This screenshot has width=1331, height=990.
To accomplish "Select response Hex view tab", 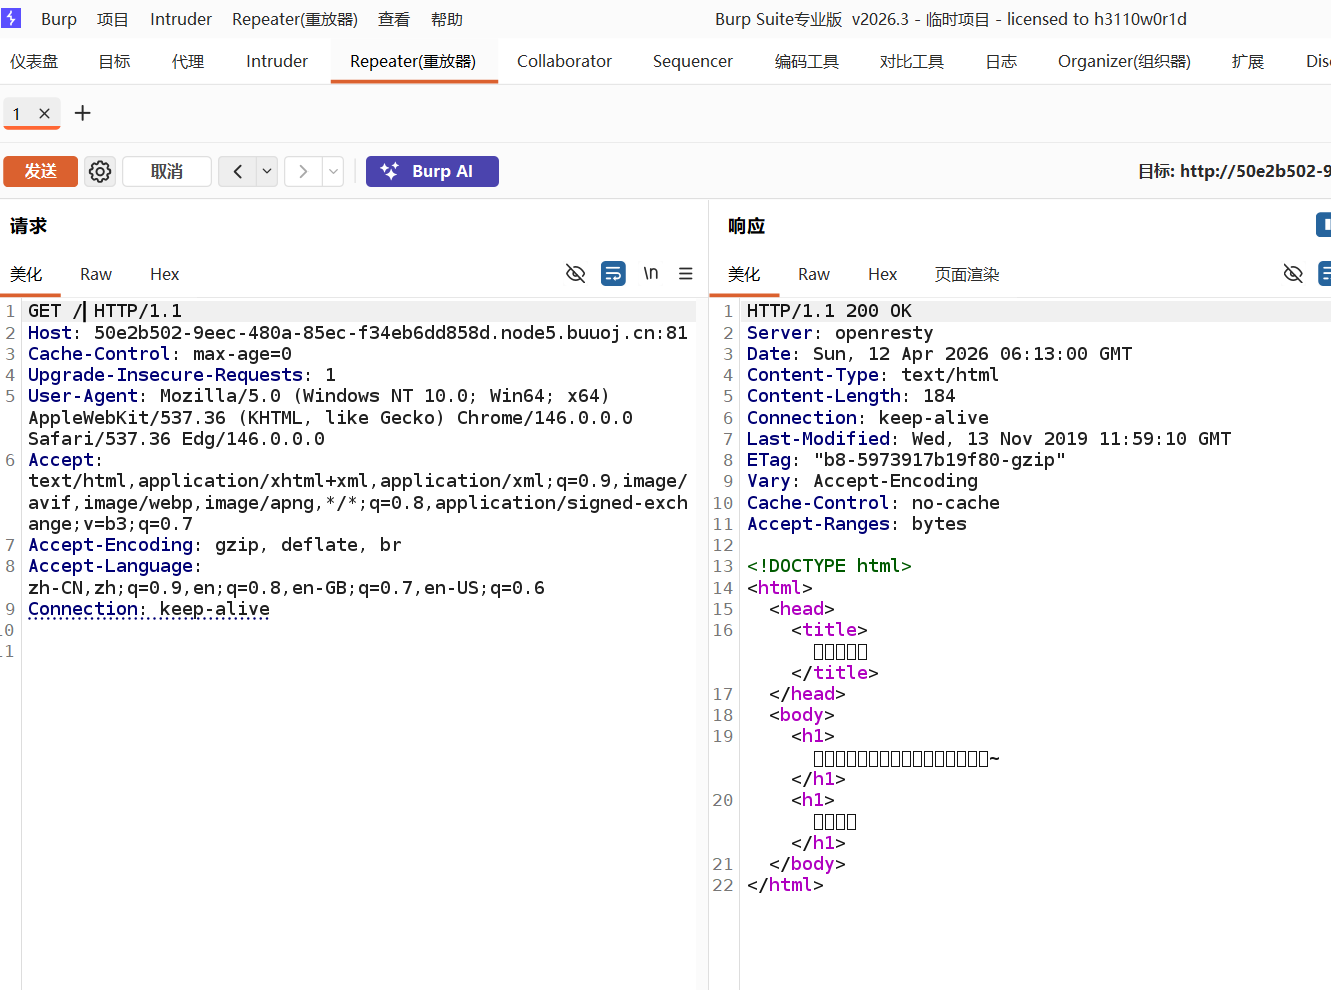I will [883, 274].
